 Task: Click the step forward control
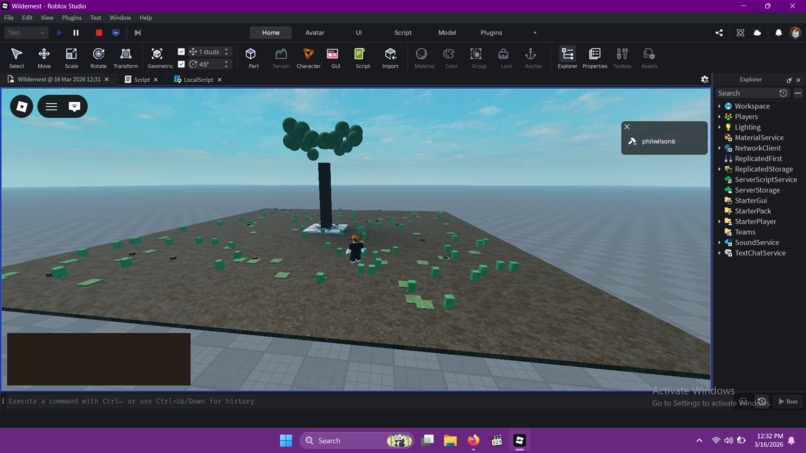click(137, 32)
